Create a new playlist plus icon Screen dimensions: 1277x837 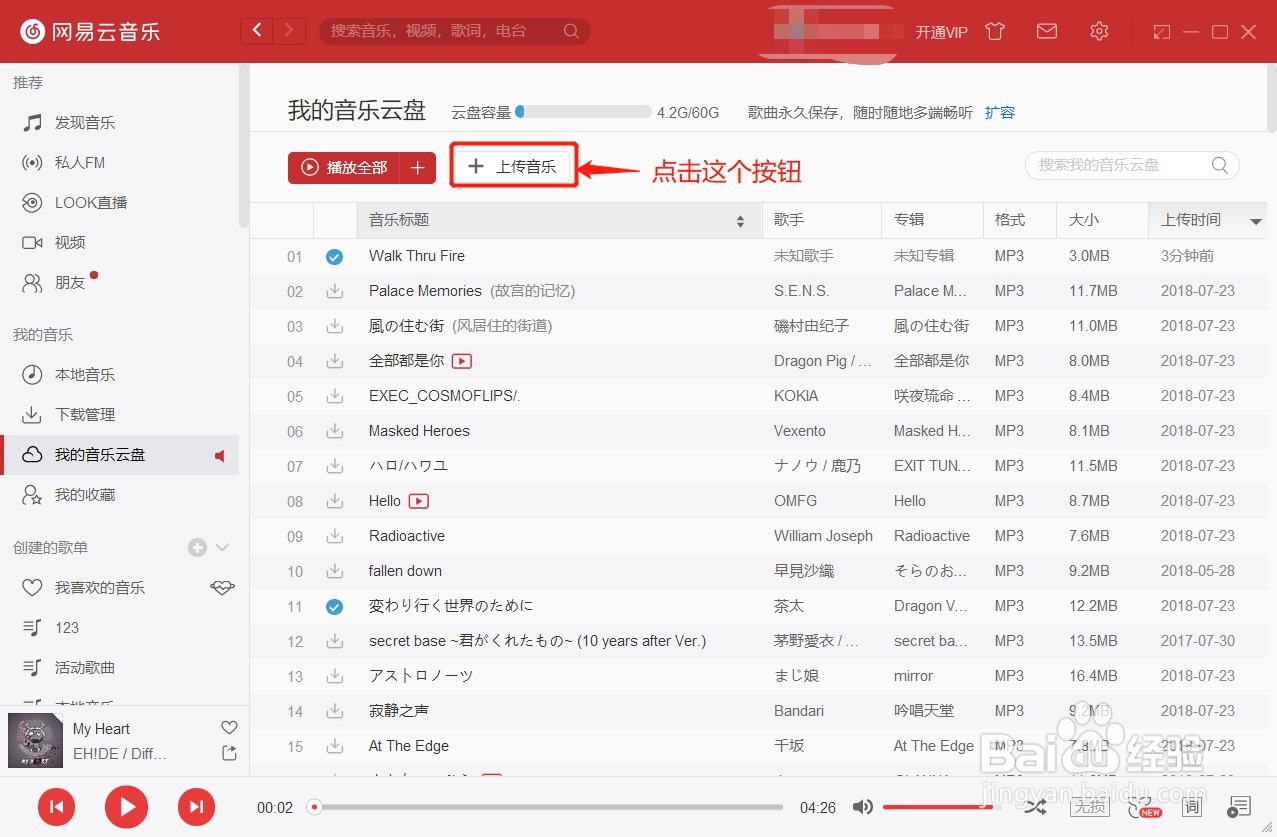point(197,548)
